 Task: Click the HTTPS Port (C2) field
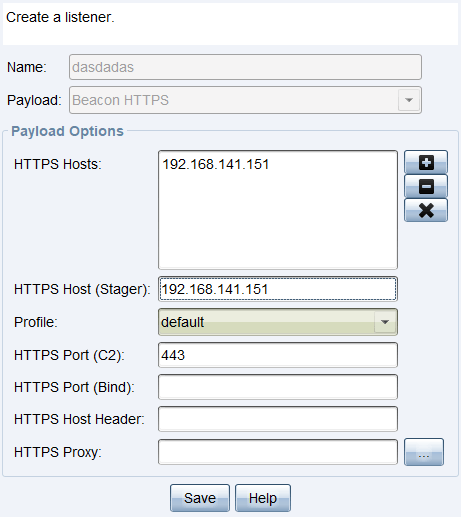[x=278, y=355]
